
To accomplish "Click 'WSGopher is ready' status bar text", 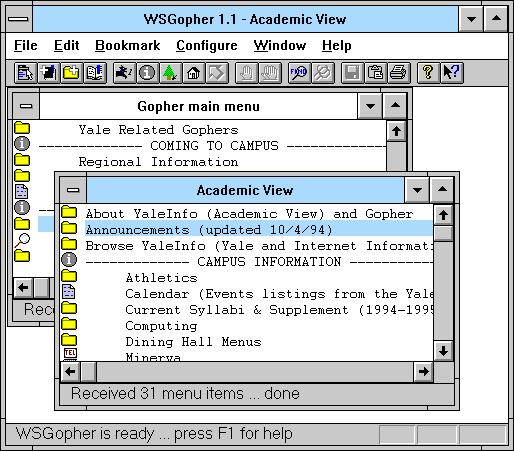I will point(154,434).
